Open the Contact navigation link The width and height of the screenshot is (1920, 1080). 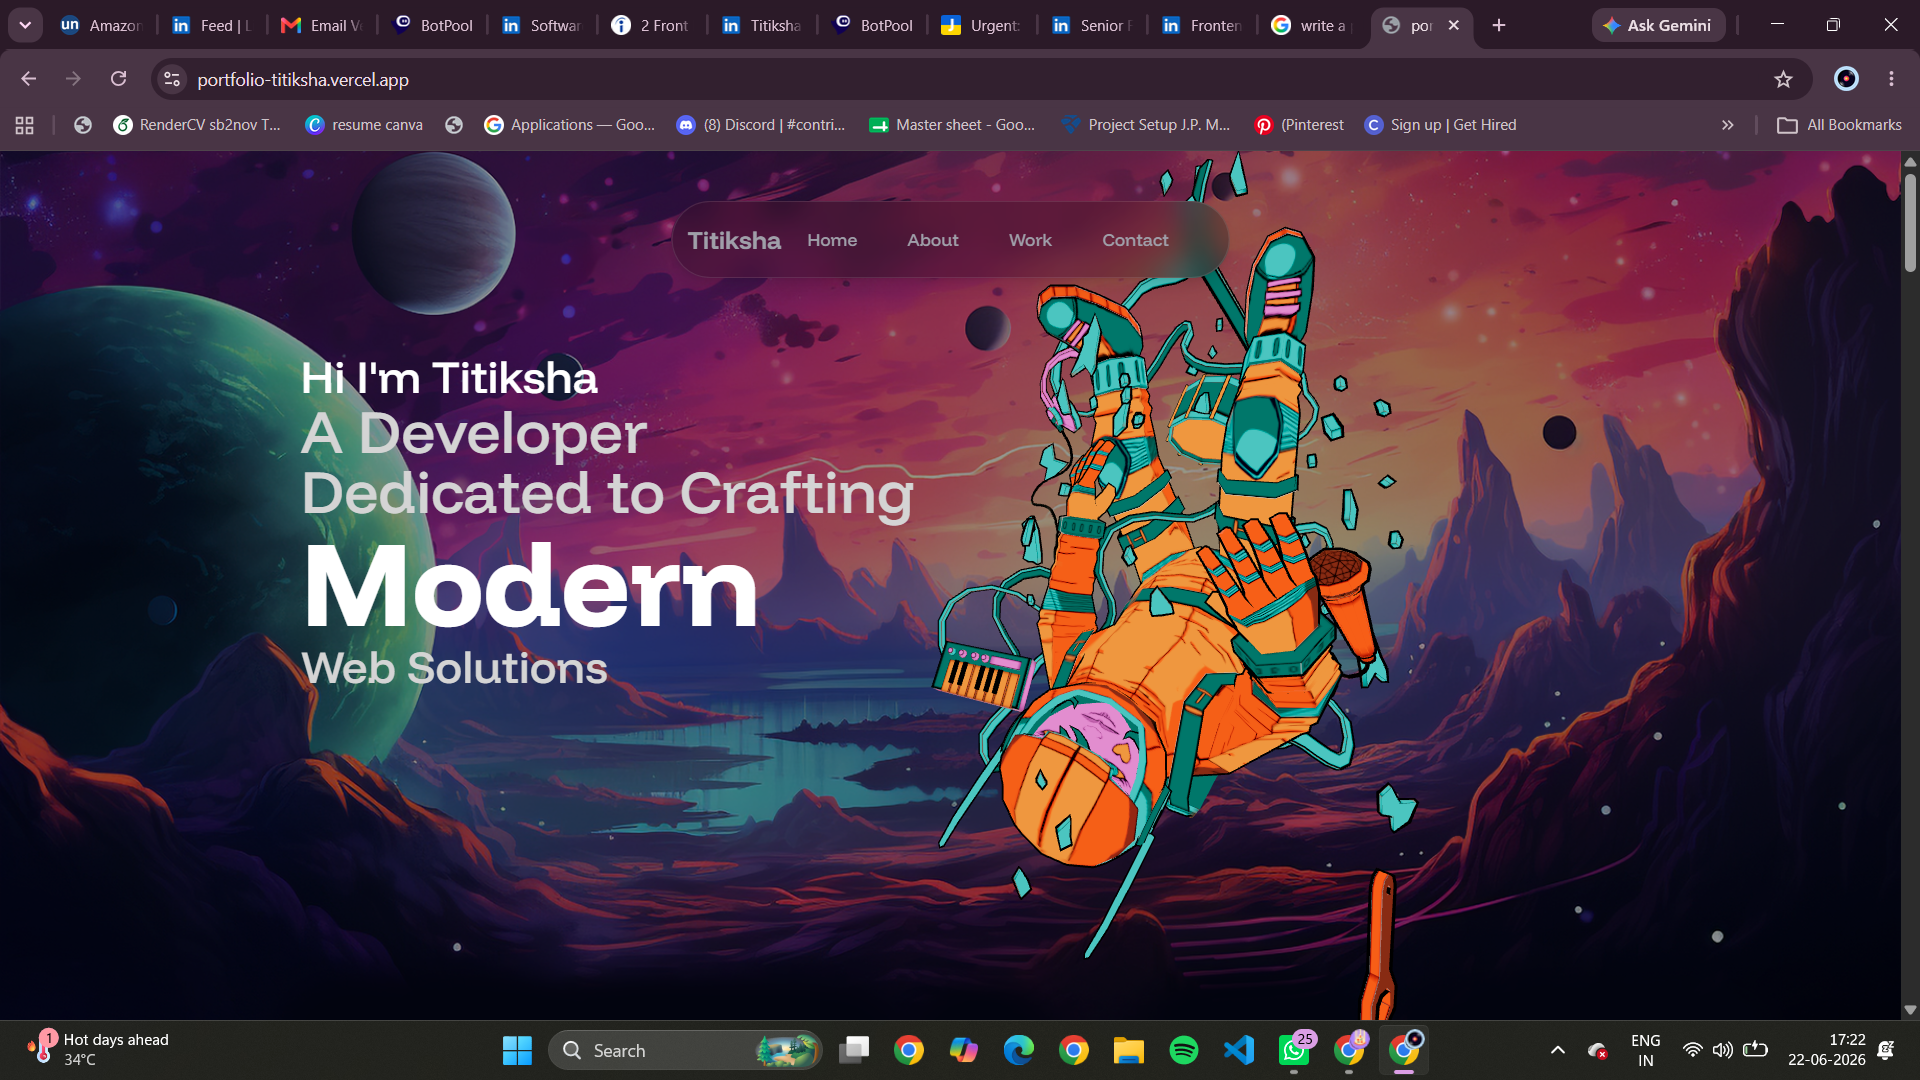(1135, 240)
